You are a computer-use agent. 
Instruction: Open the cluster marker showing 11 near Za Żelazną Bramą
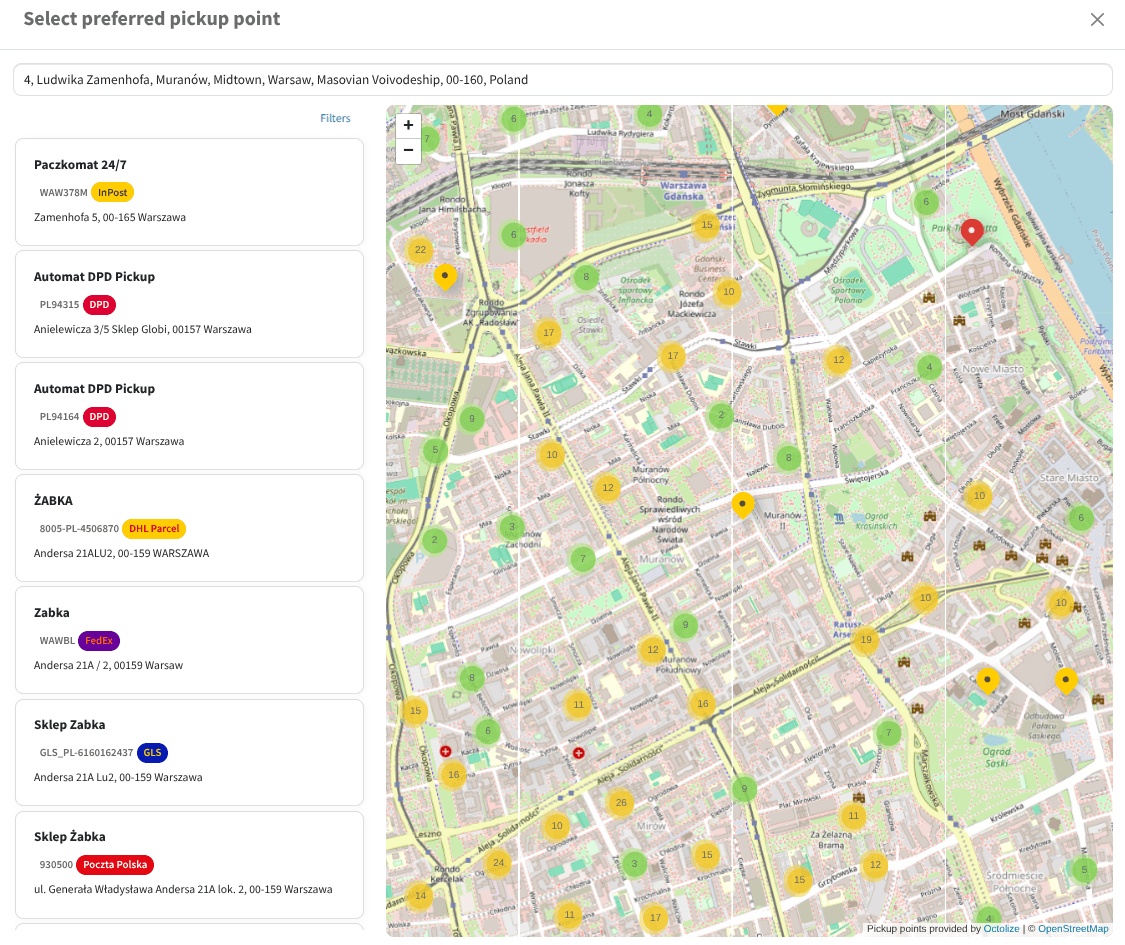(x=853, y=815)
